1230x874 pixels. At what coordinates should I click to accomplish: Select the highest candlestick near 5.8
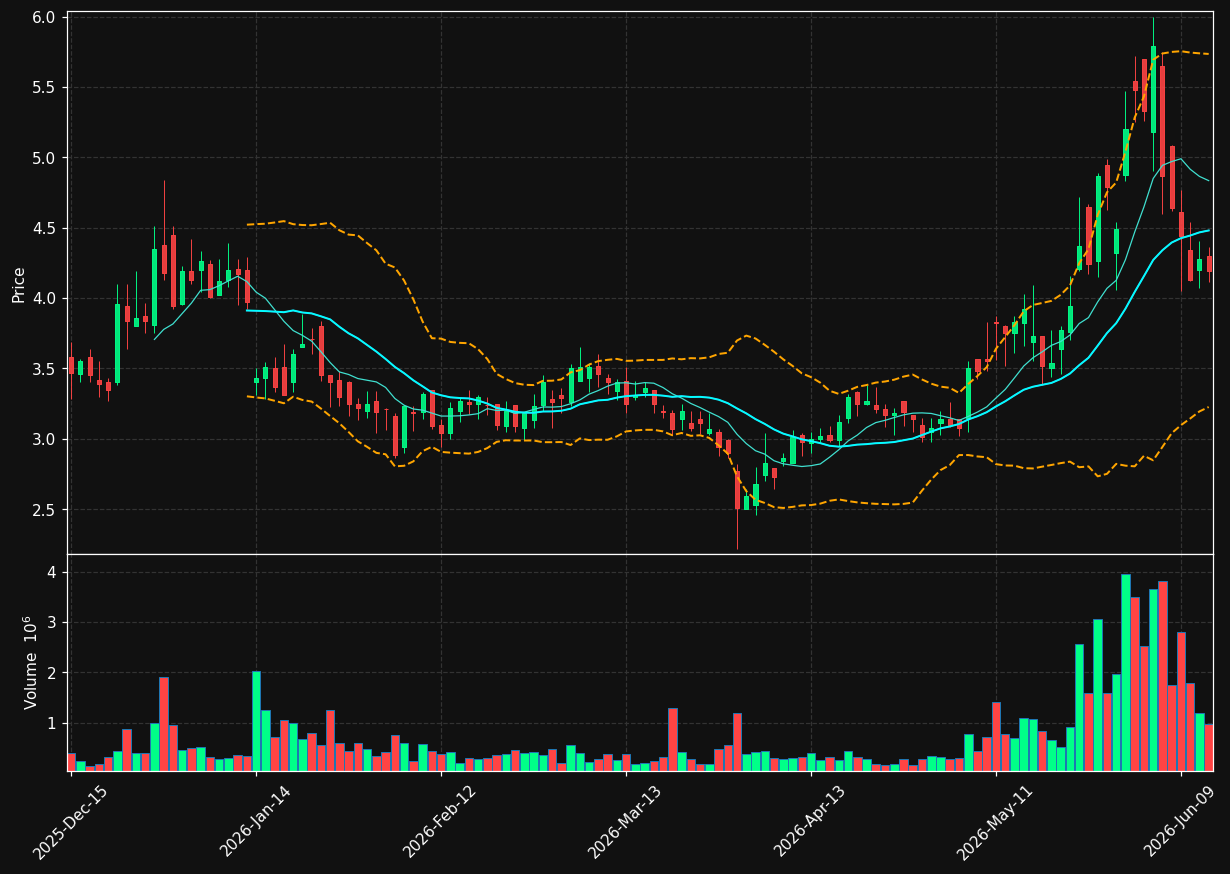coord(1153,89)
